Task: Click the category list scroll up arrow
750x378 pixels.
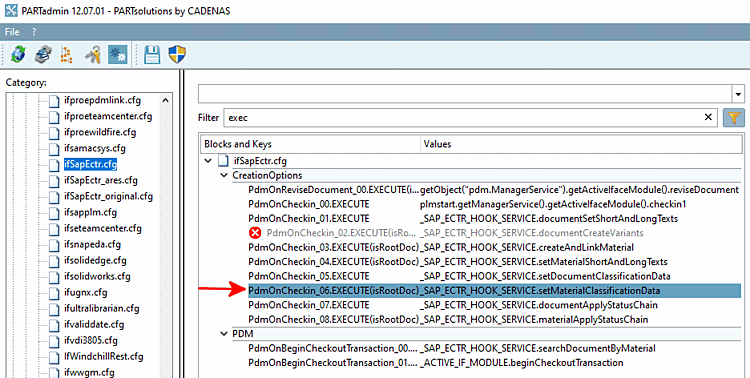Action: tap(165, 100)
